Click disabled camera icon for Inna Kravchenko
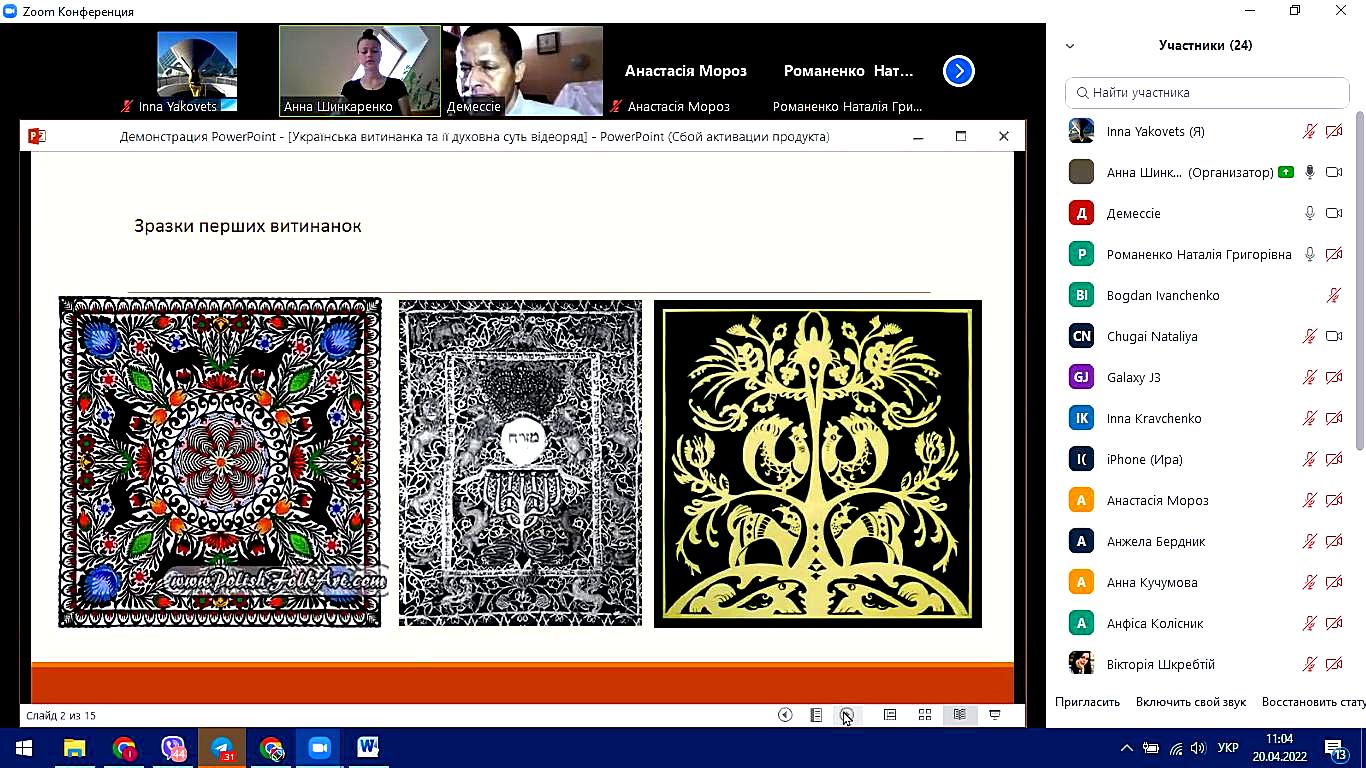The width and height of the screenshot is (1366, 768). coord(1334,418)
